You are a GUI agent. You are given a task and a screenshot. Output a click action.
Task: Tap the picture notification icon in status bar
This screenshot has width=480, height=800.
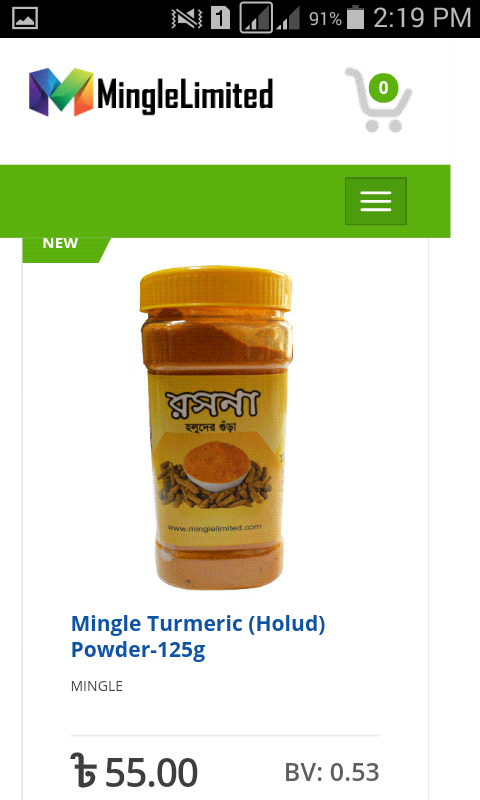tap(25, 19)
